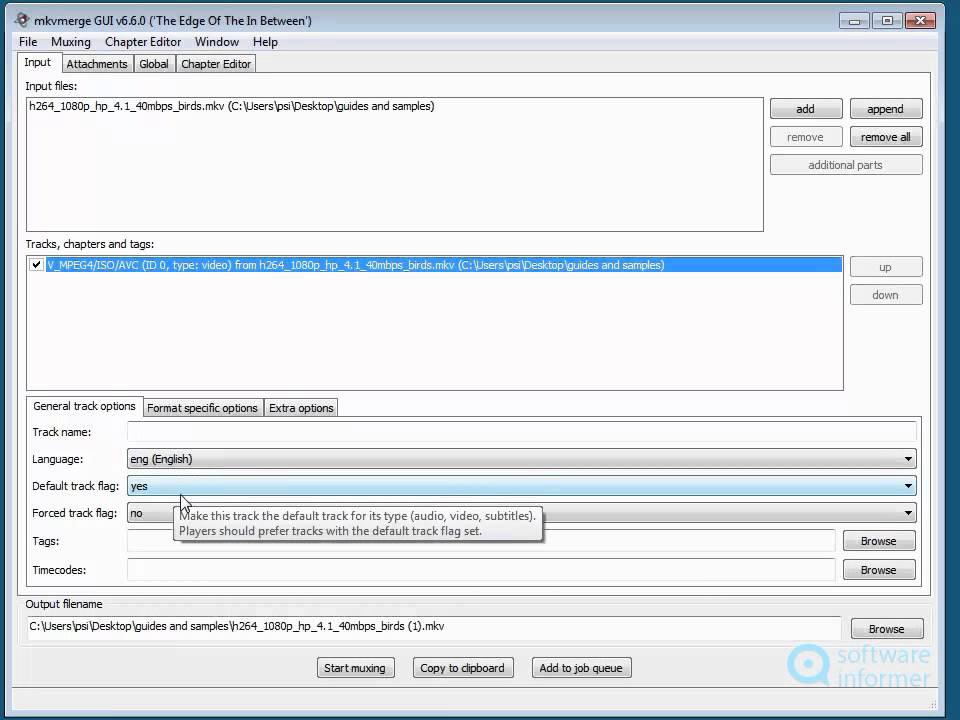Open the Muxing menu
The image size is (960, 720).
pos(71,42)
